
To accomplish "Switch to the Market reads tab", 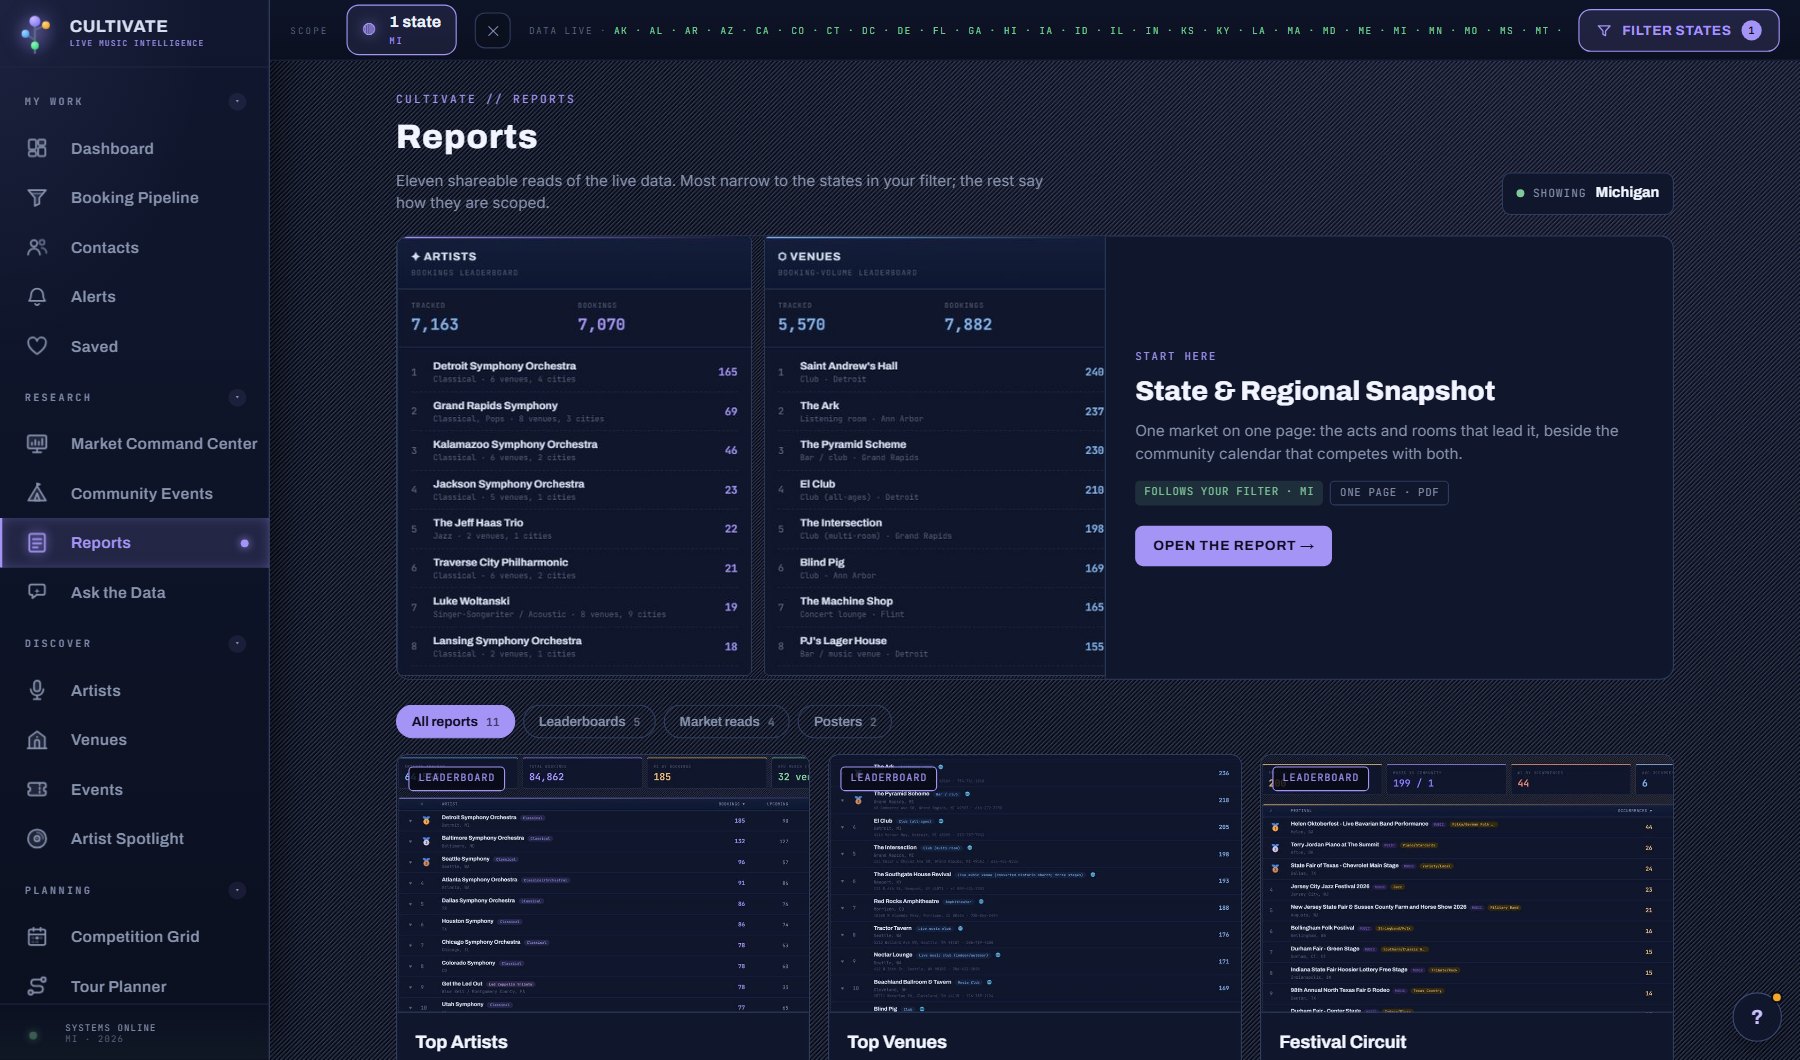I will pos(726,722).
